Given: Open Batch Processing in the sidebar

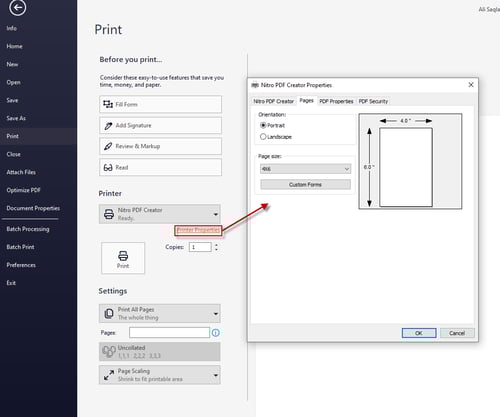Looking at the screenshot, I should (x=28, y=229).
